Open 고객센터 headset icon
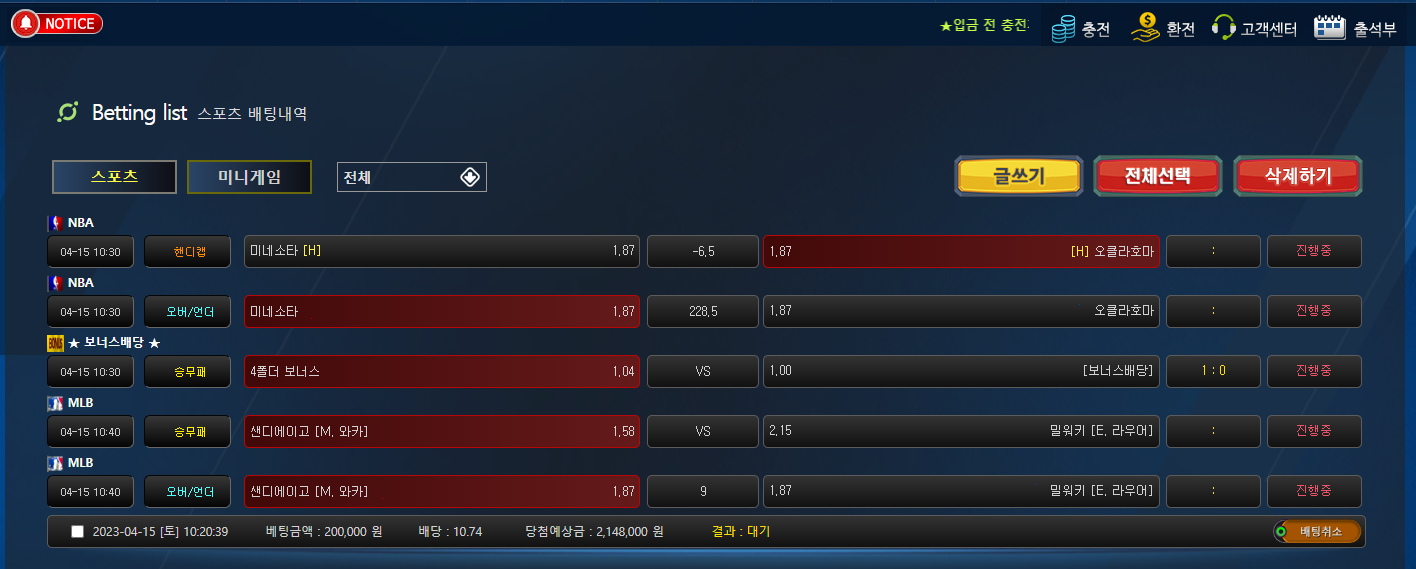 point(1223,28)
